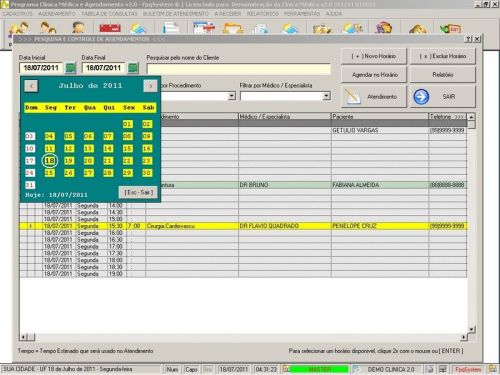The image size is (500, 375).
Task: Select the DR FLAVIO QUADRADO doctor cell
Action: coord(285,226)
